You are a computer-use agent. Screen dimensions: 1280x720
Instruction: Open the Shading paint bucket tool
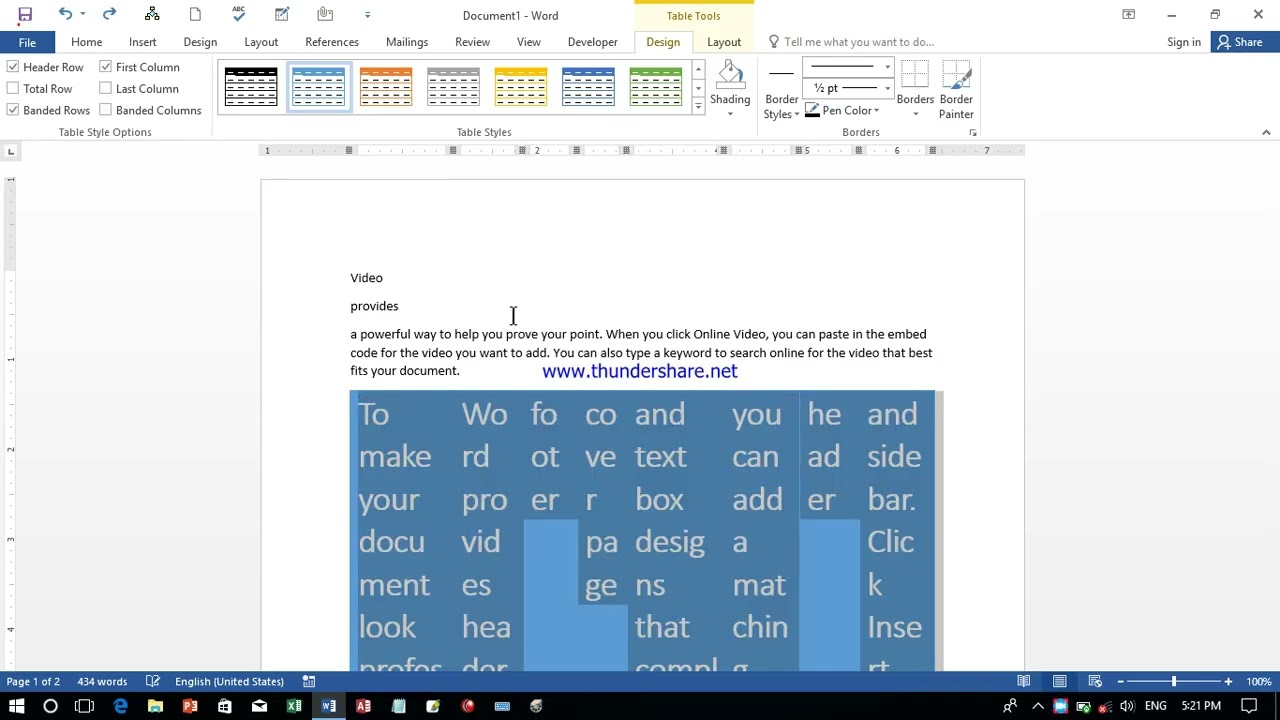click(x=730, y=75)
